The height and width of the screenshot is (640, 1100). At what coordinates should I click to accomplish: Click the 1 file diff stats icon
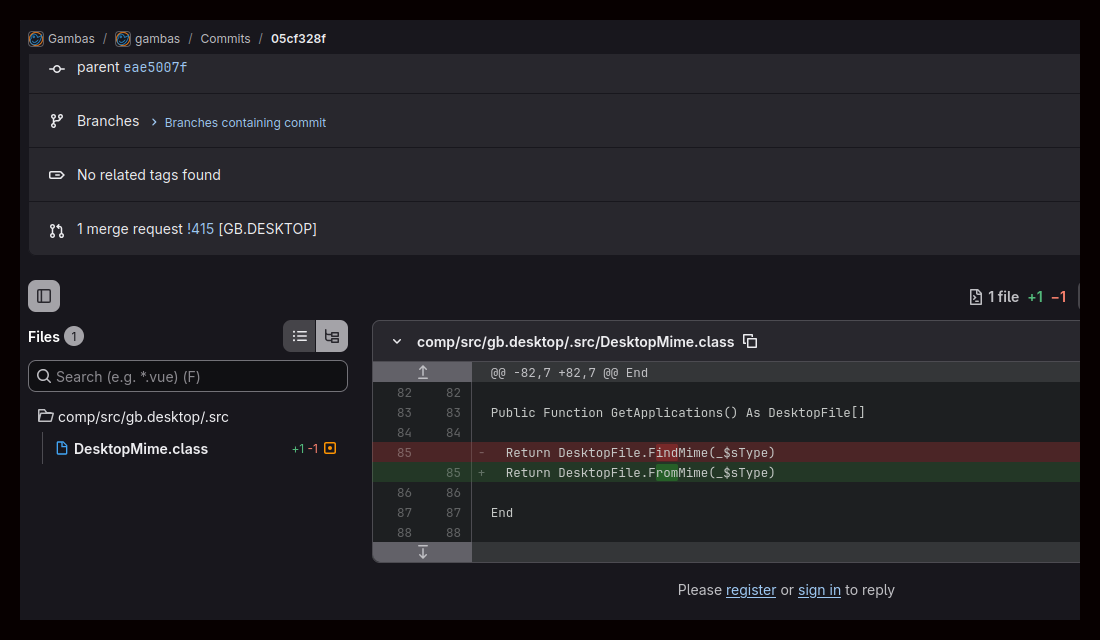976,297
